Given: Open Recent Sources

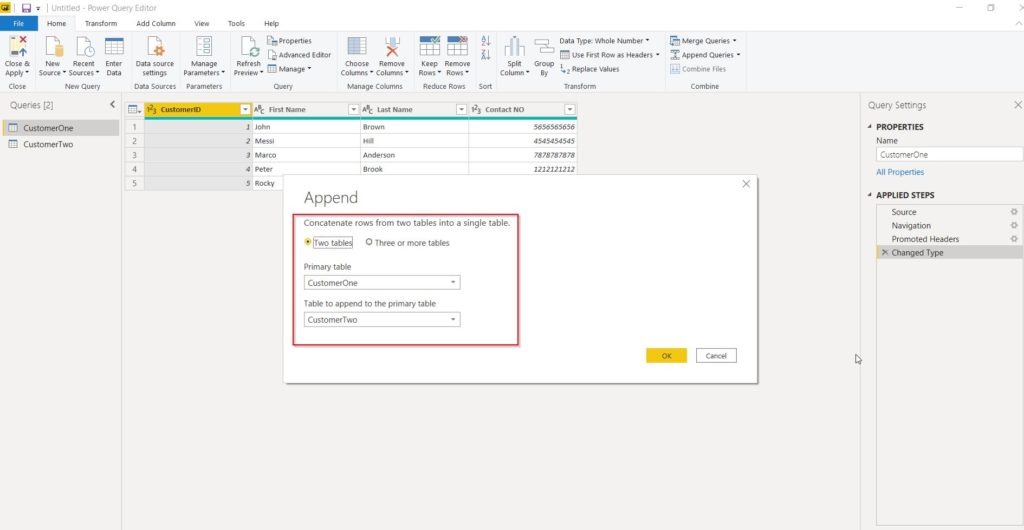Looking at the screenshot, I should click(x=84, y=57).
